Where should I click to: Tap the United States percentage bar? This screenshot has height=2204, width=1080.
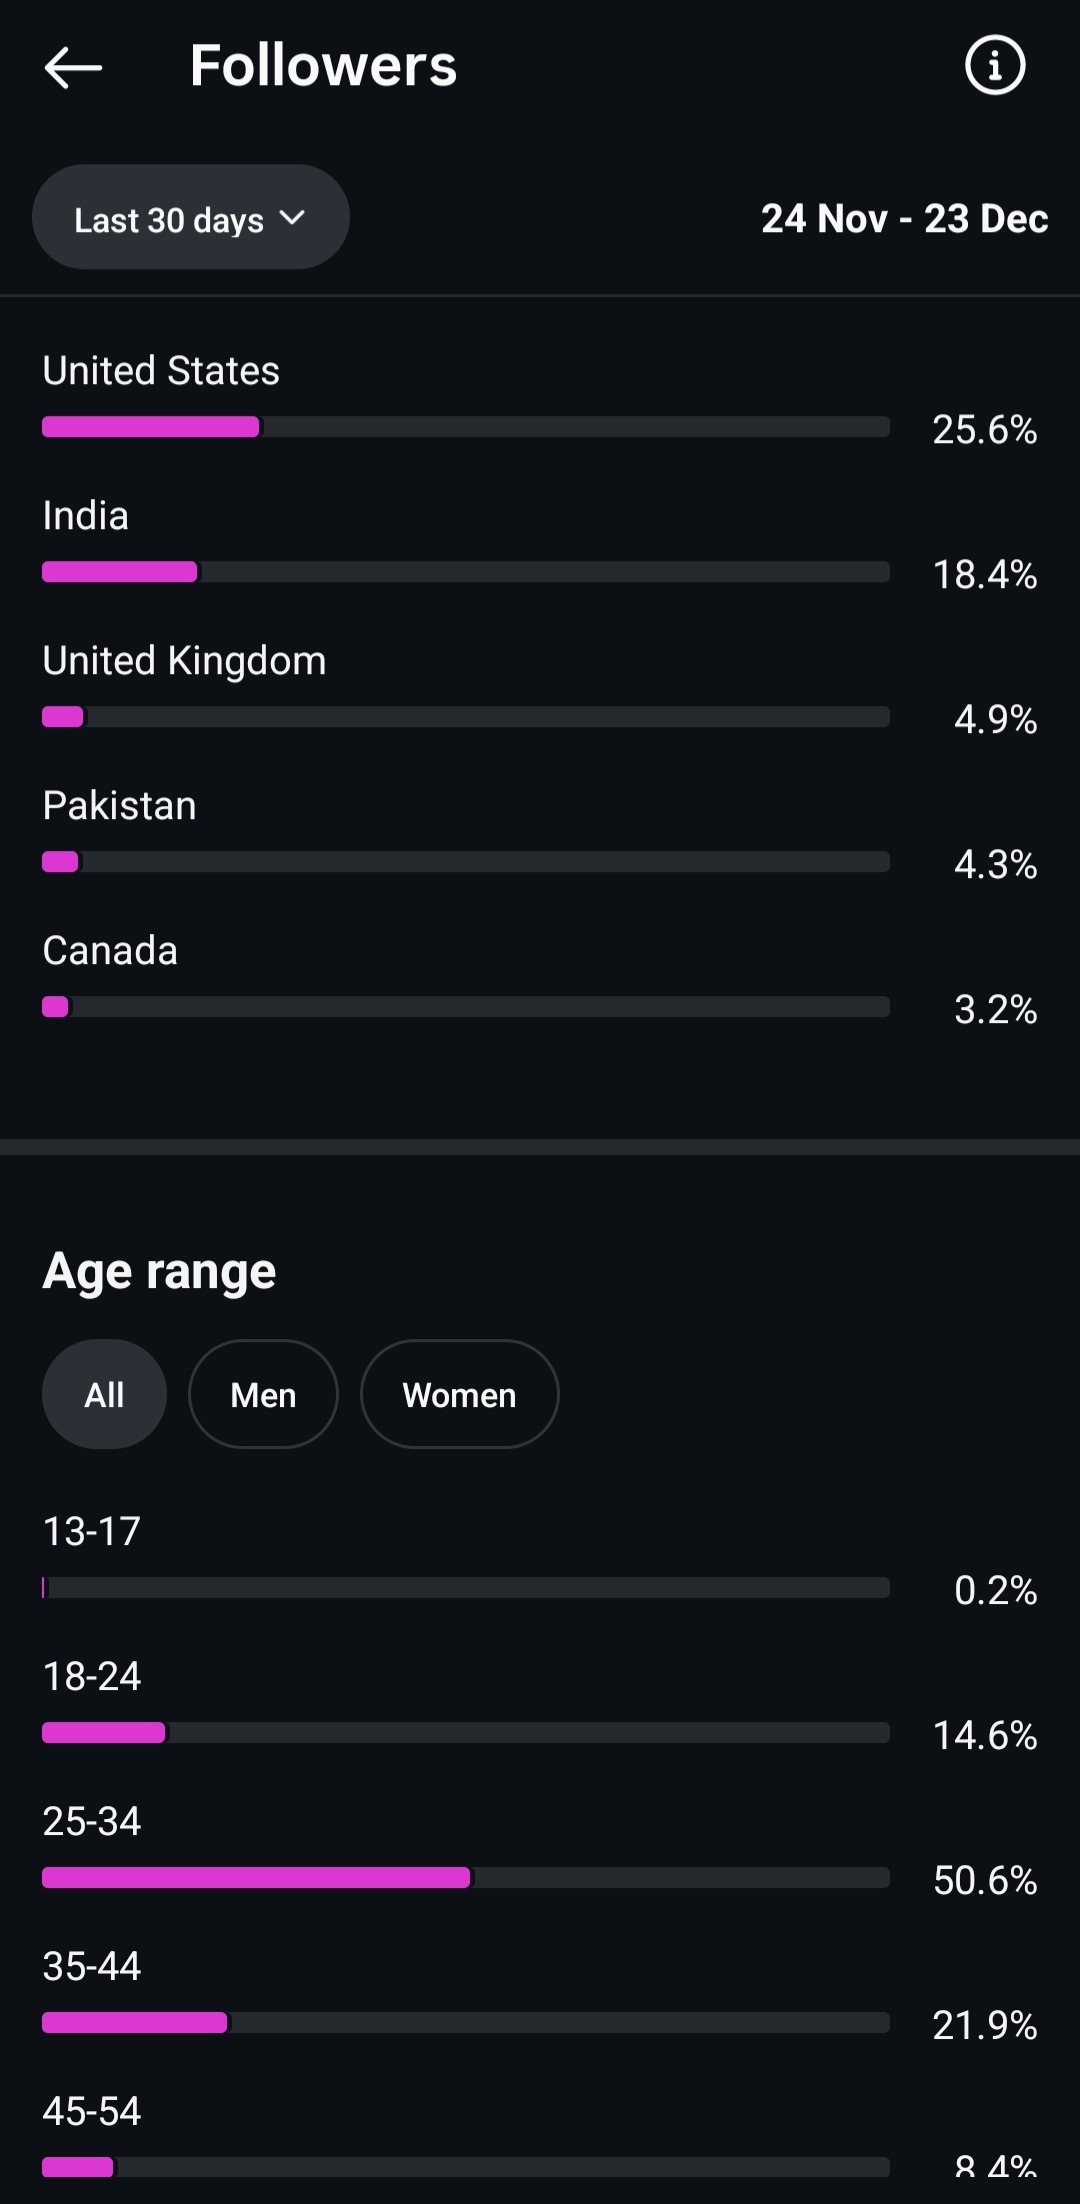click(x=465, y=427)
